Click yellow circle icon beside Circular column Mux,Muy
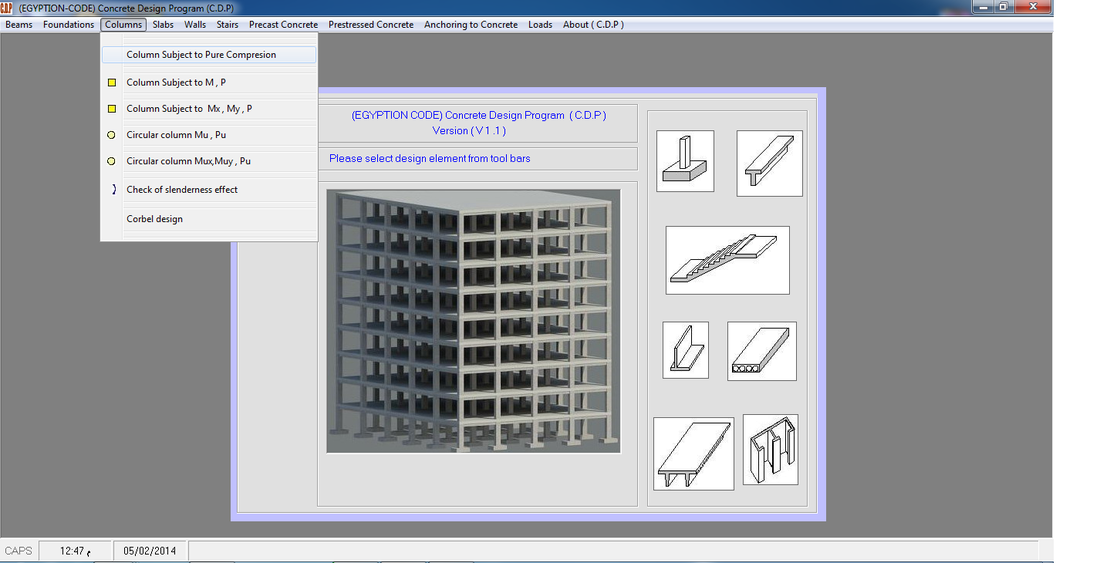The image size is (1100, 563). 112,161
